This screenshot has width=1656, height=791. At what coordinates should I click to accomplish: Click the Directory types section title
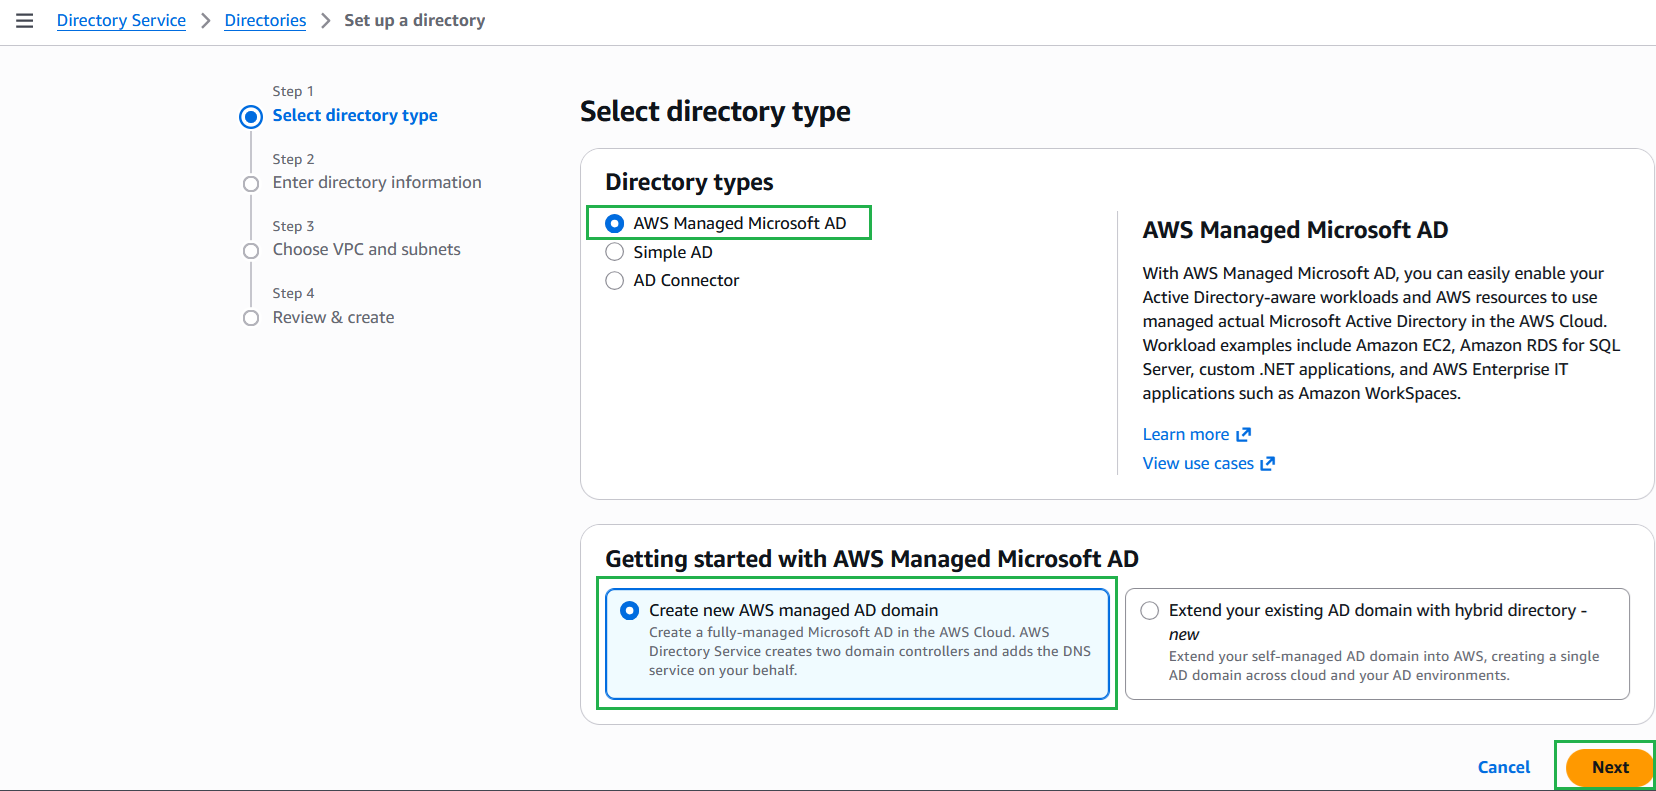689,182
